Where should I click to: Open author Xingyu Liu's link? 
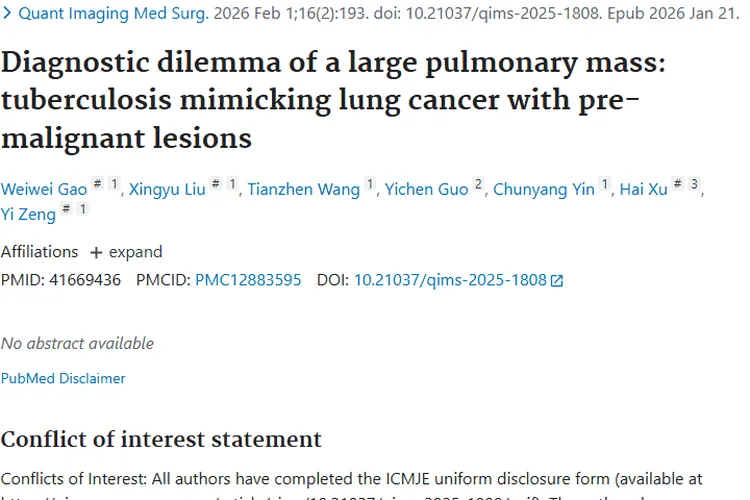coord(168,189)
